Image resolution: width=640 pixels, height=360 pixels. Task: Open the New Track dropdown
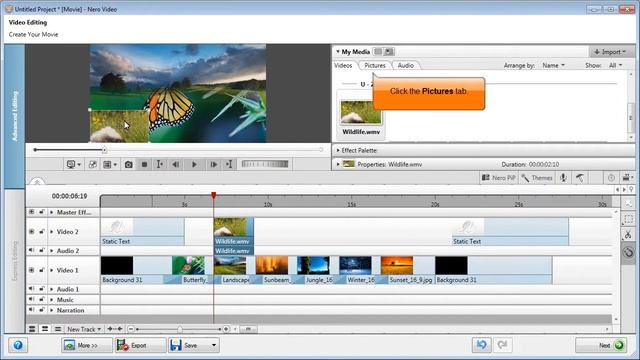(x=84, y=329)
